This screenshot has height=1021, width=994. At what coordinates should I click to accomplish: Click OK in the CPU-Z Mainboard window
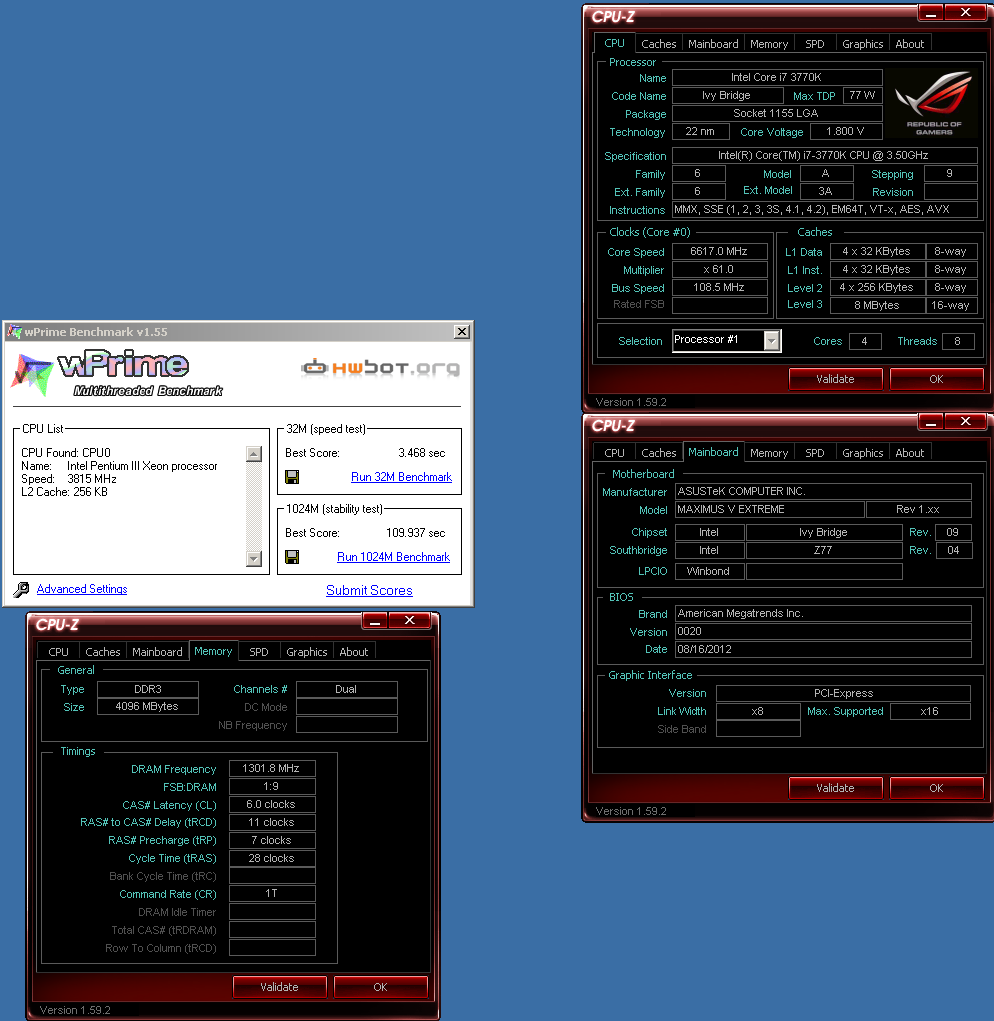pos(936,788)
